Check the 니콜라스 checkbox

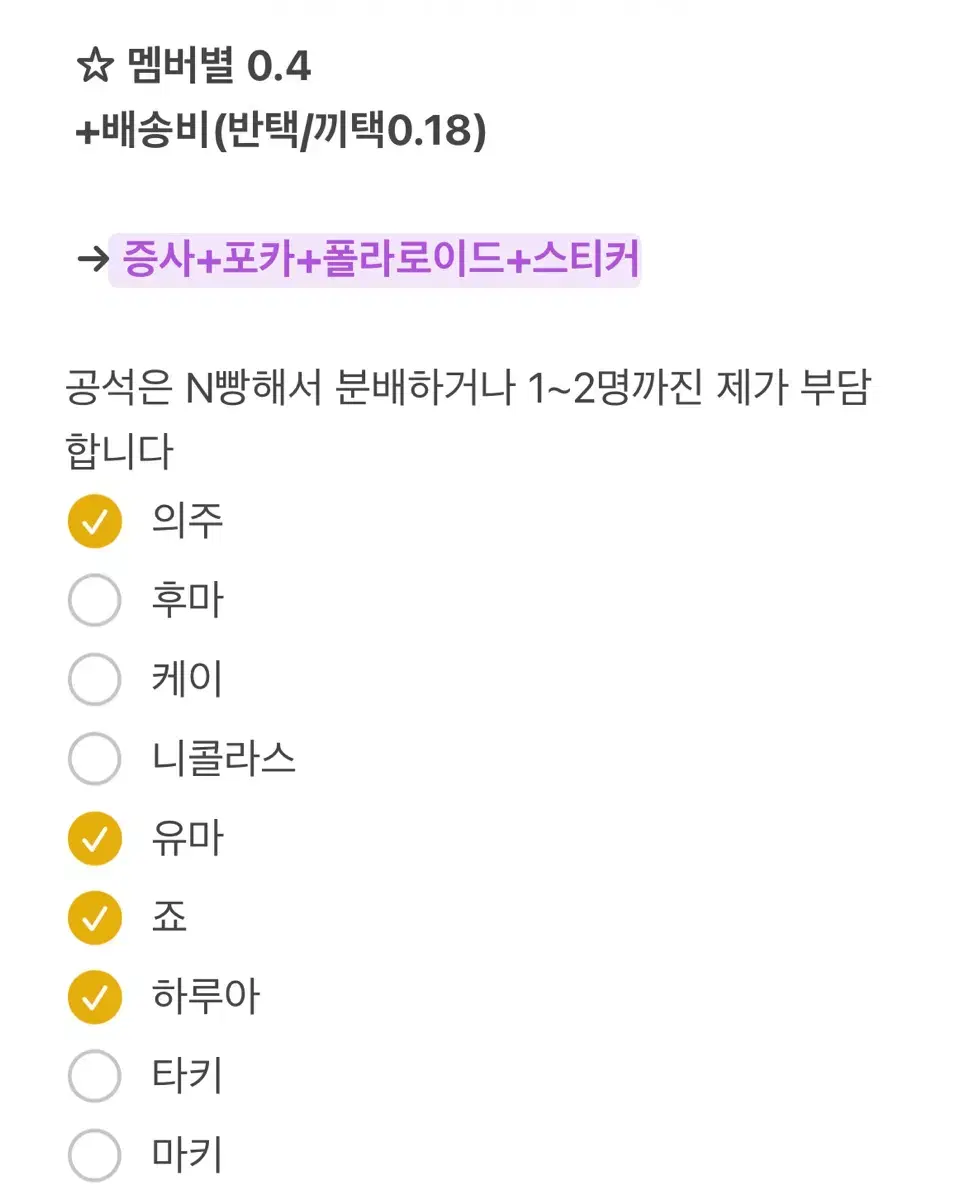(x=94, y=759)
